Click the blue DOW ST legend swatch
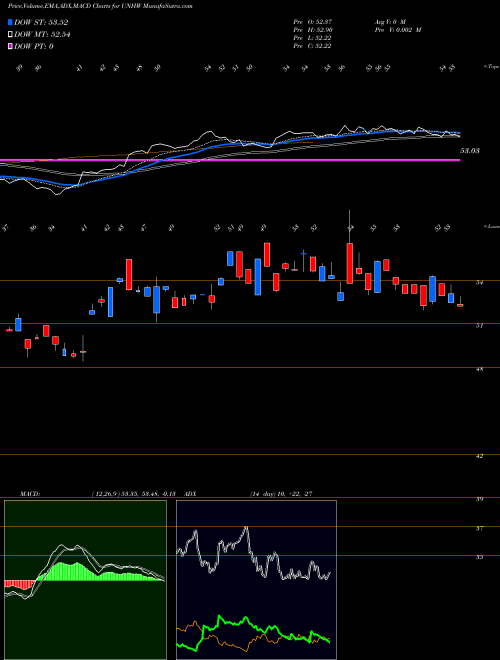 [x=10, y=23]
